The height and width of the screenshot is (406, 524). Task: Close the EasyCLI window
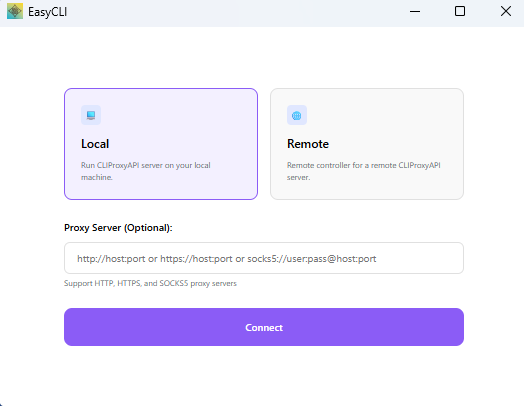click(x=506, y=11)
